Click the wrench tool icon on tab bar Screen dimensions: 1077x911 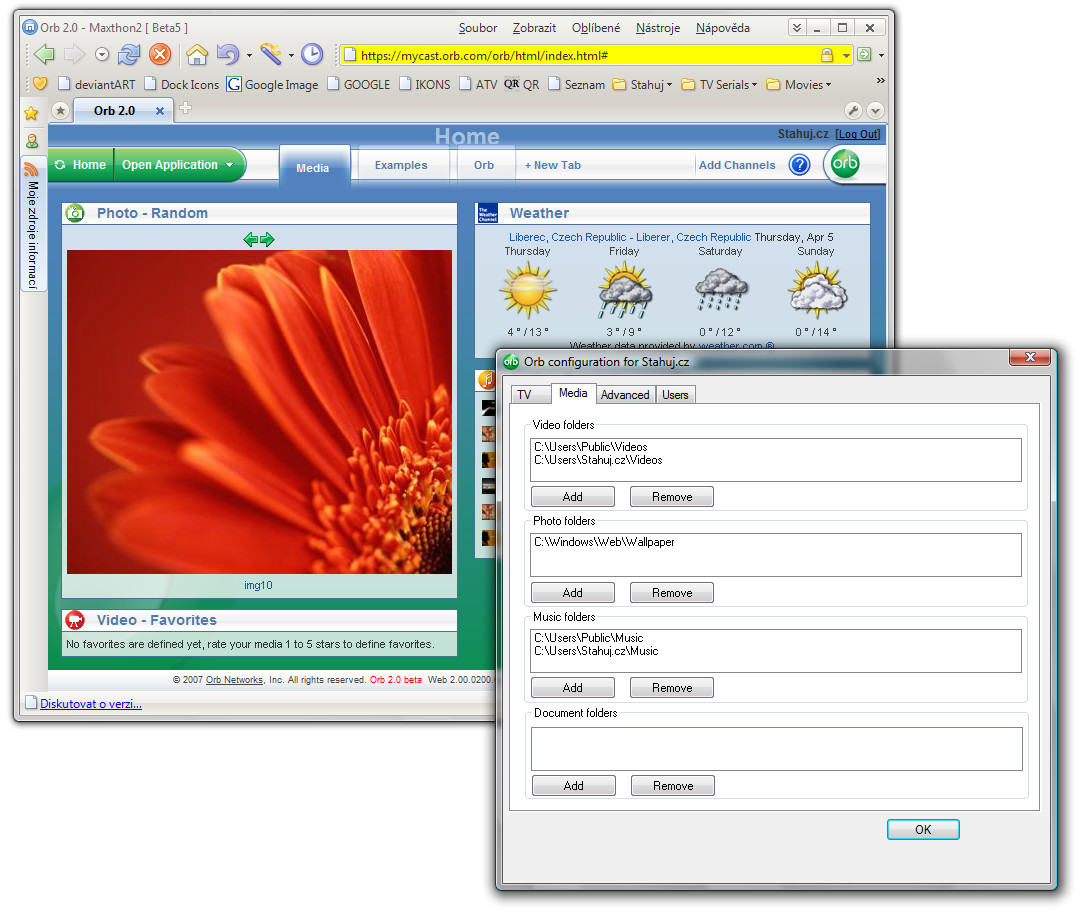point(852,110)
